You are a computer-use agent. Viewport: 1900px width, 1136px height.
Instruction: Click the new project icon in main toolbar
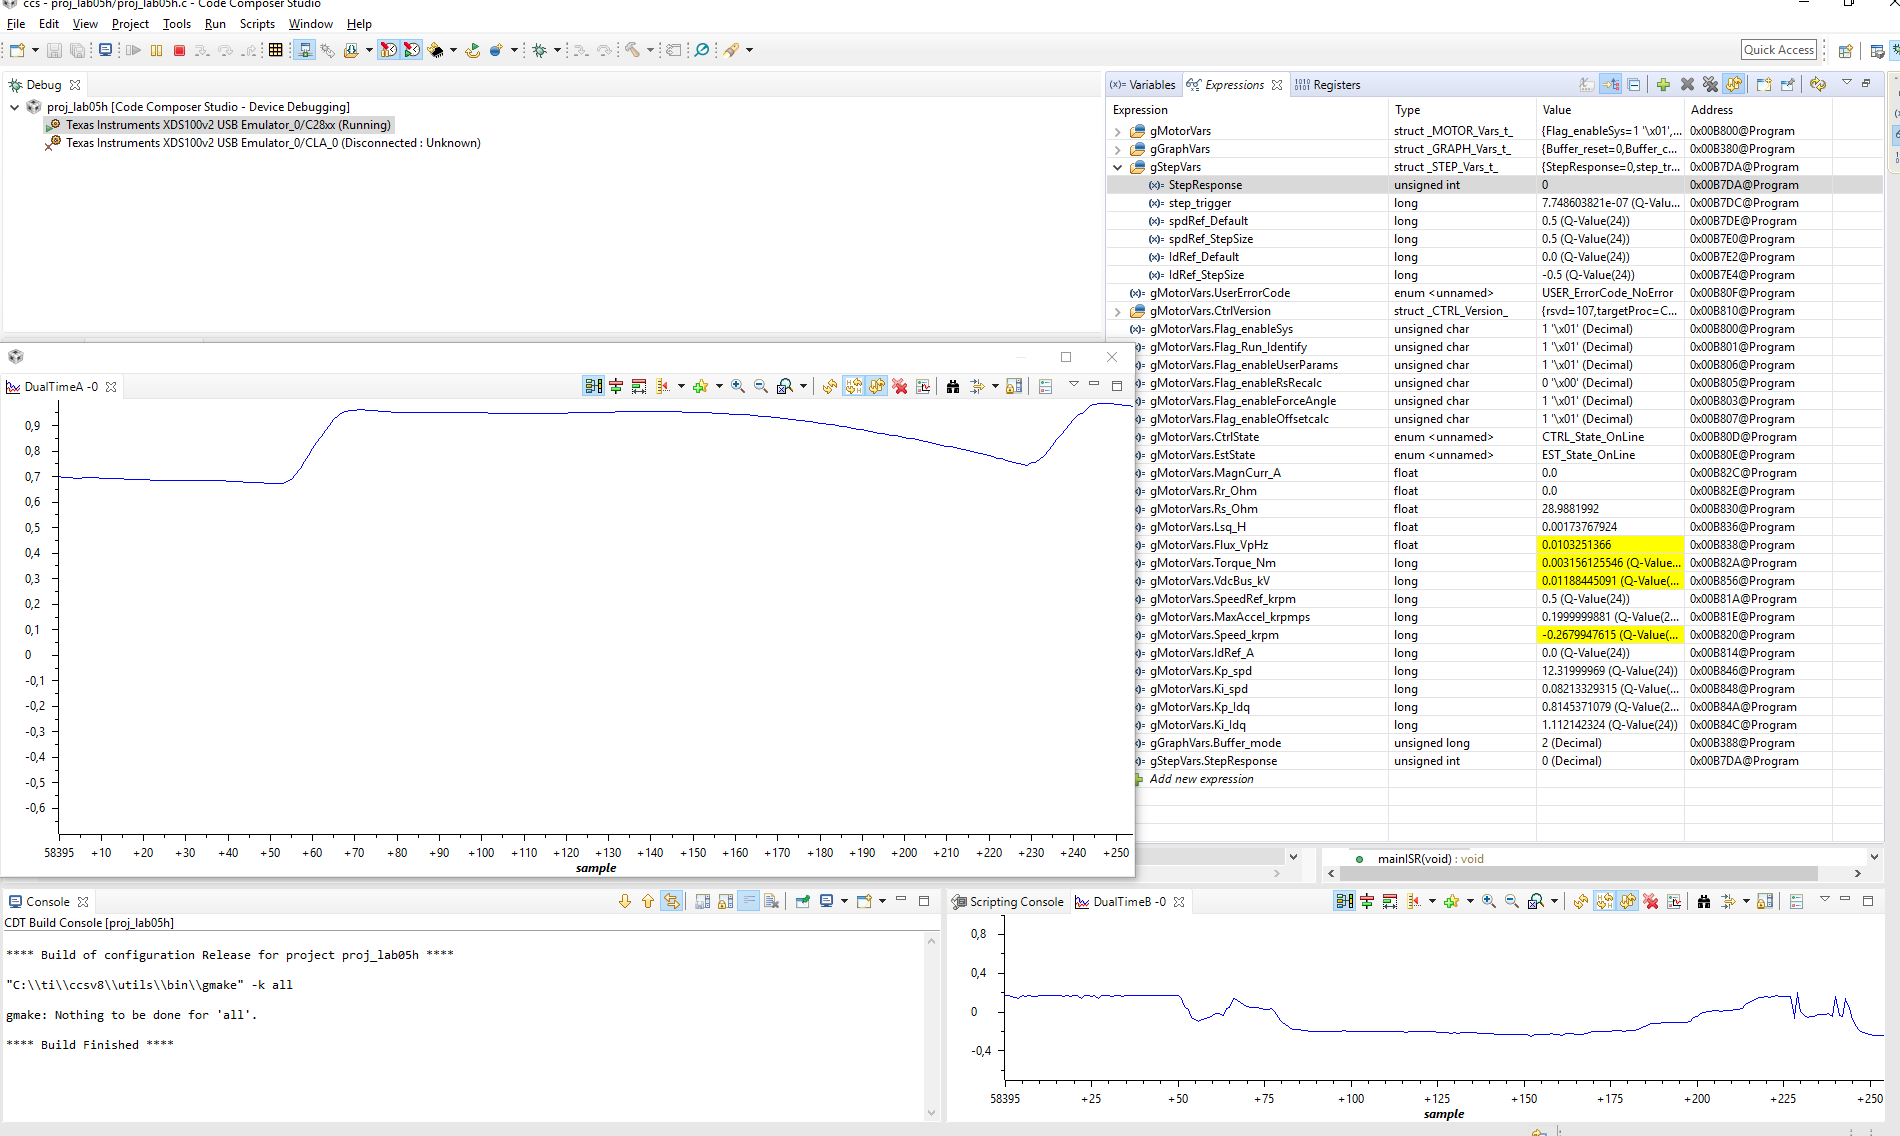coord(17,50)
